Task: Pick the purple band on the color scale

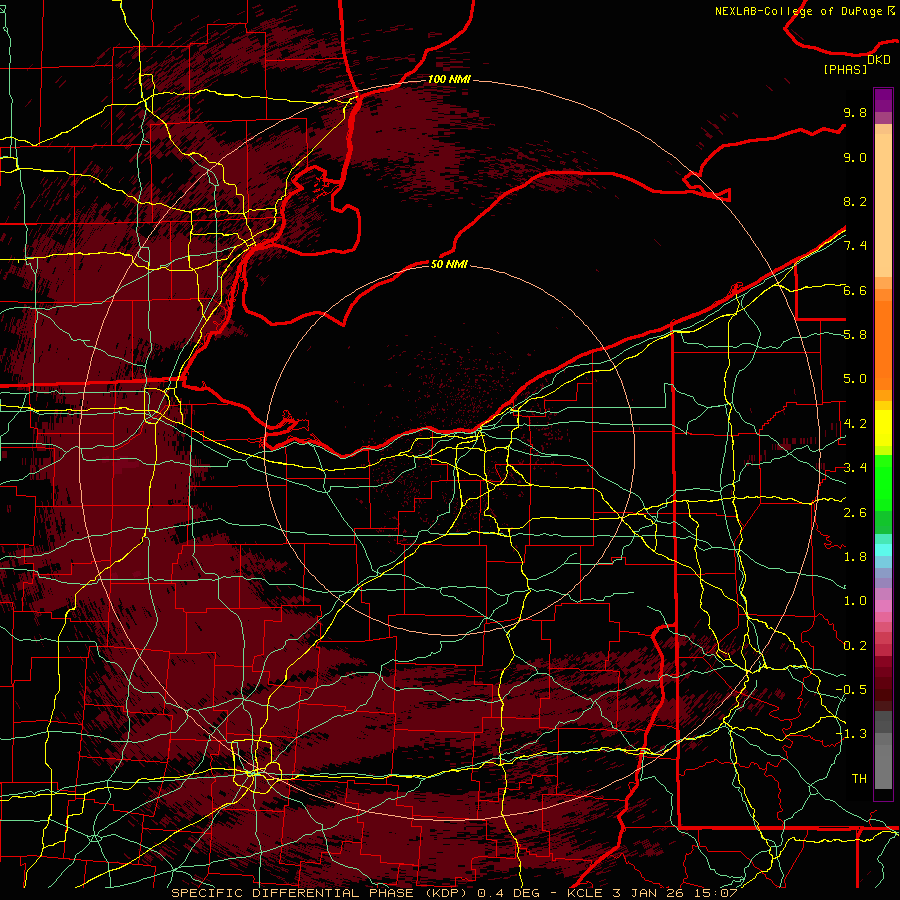Action: tap(883, 100)
